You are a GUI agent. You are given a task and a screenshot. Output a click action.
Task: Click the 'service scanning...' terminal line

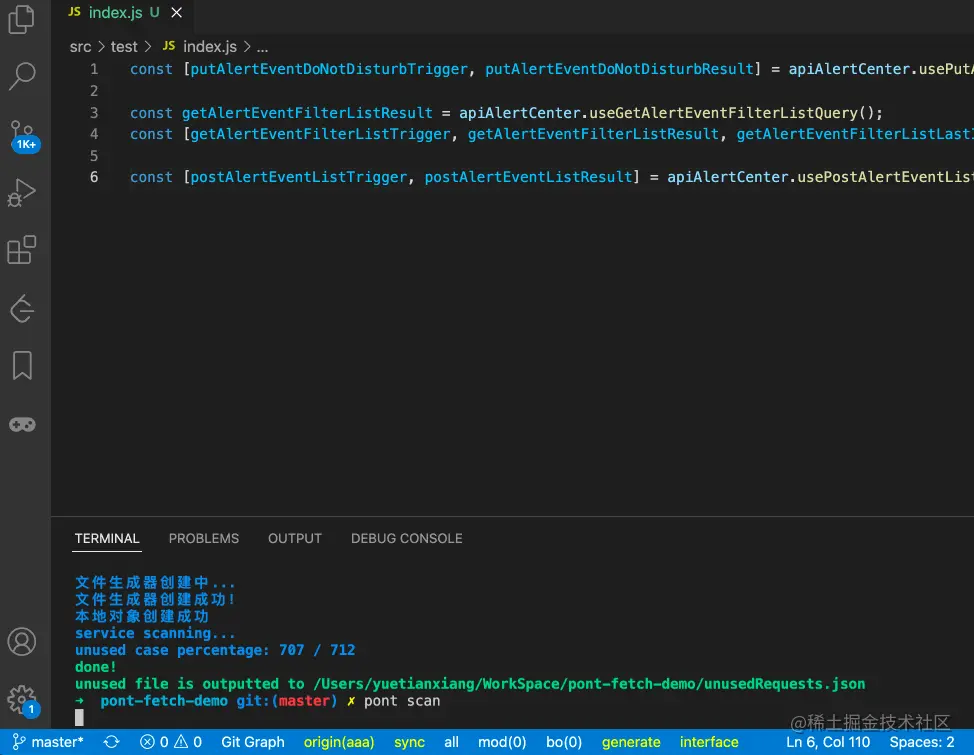click(155, 633)
